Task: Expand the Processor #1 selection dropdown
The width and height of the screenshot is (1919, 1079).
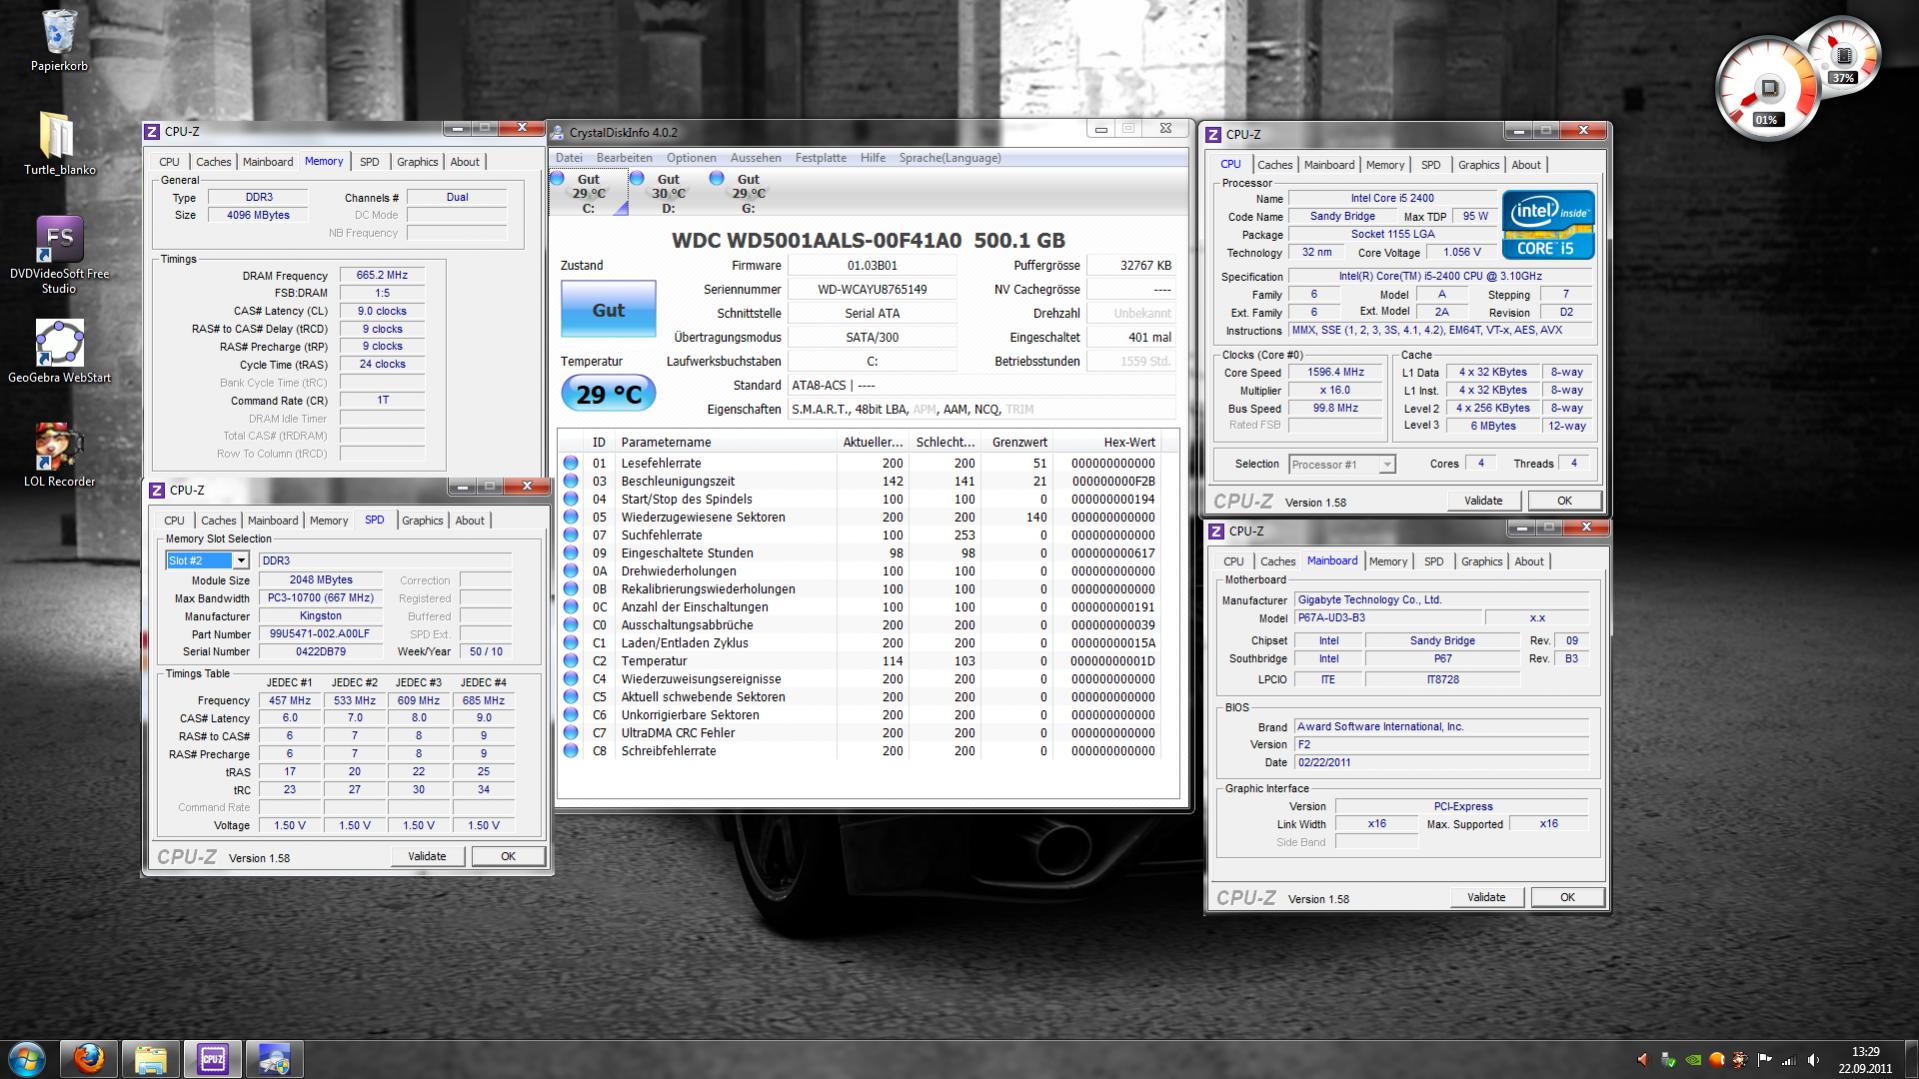Action: pyautogui.click(x=1387, y=464)
